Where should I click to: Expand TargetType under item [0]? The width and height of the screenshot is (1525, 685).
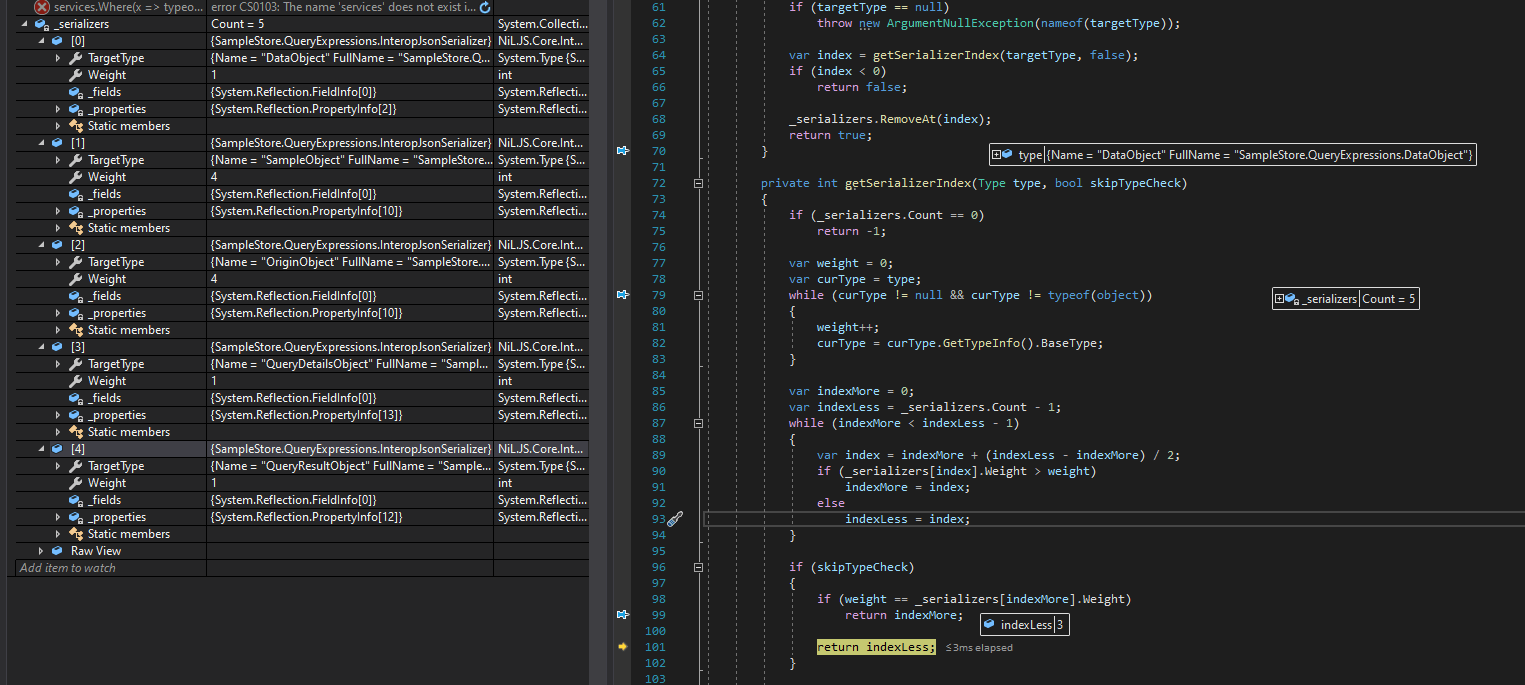(x=58, y=58)
